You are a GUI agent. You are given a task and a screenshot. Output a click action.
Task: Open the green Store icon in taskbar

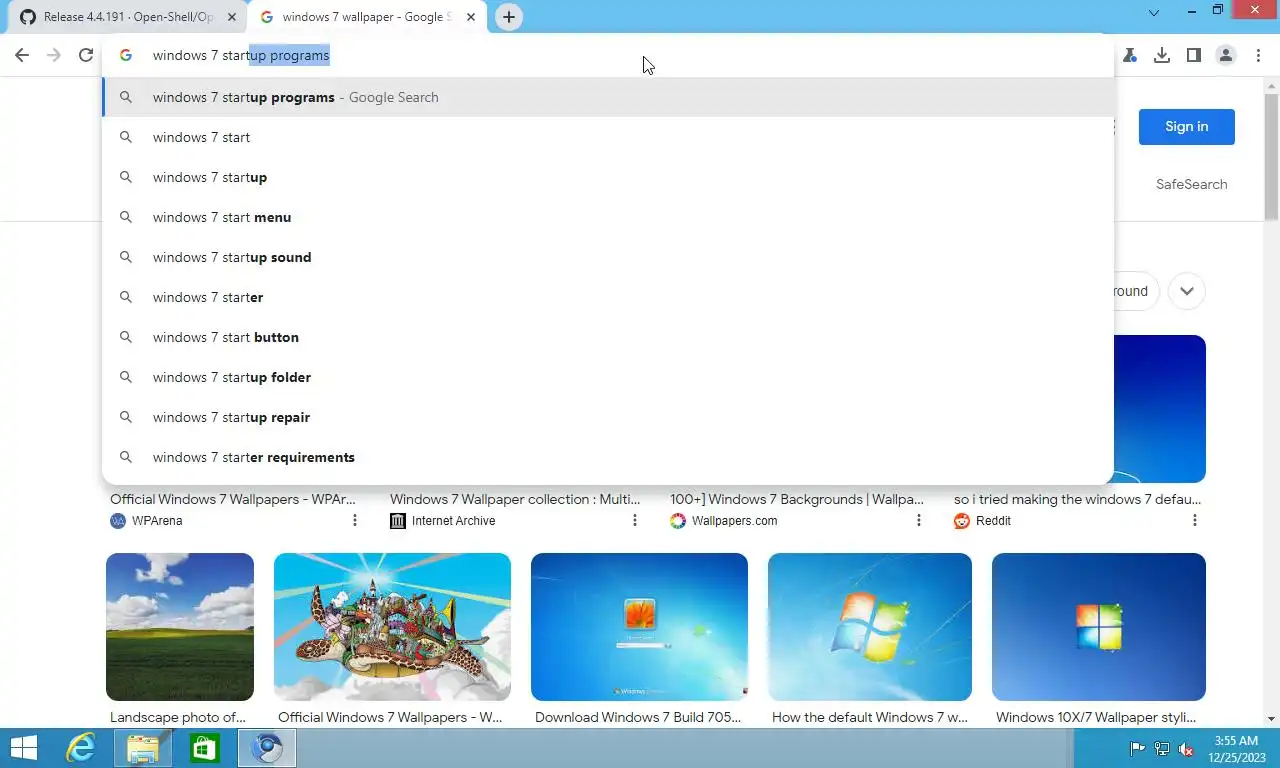(x=204, y=748)
